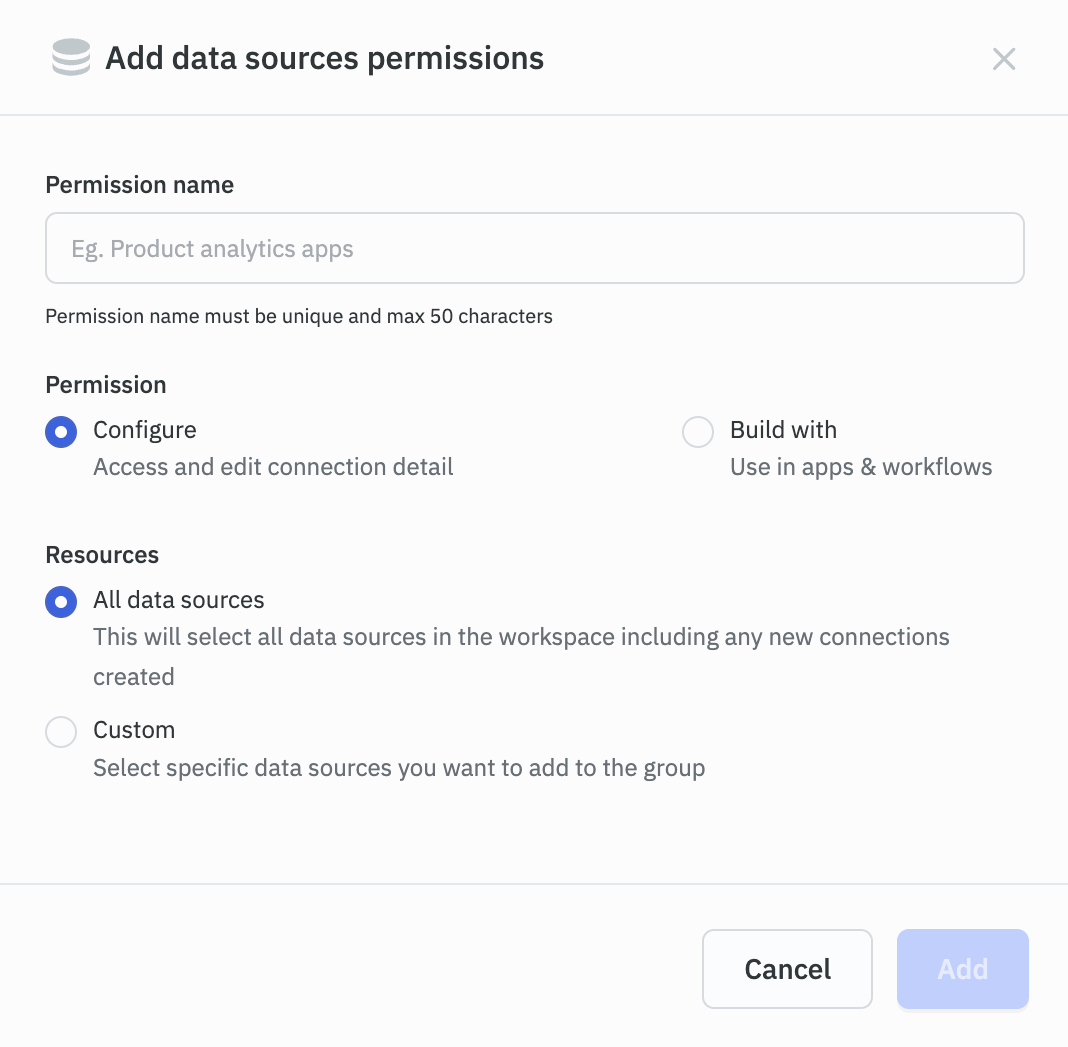Click the dialog title Add data sources permissions
This screenshot has width=1068, height=1047.
(324, 58)
